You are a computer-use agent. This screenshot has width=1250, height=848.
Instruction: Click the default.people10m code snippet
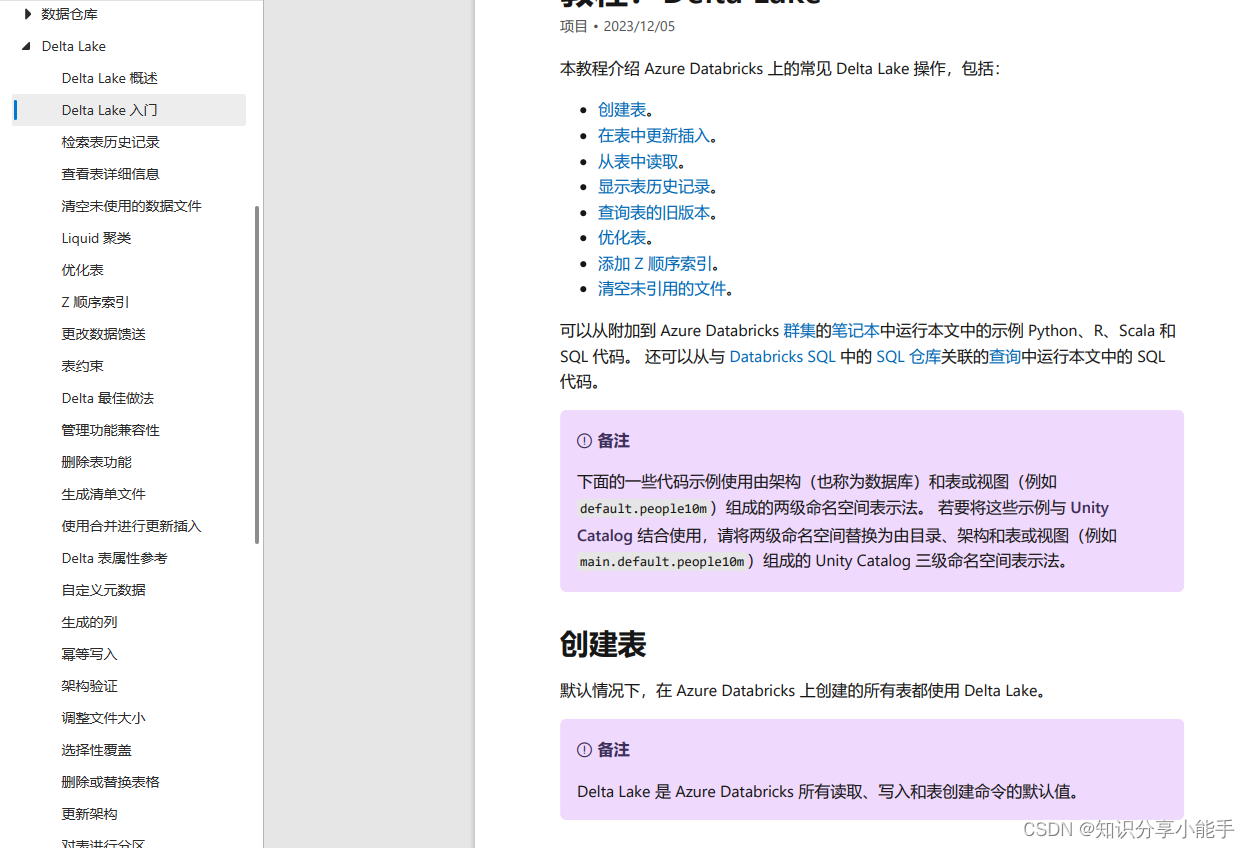(643, 509)
